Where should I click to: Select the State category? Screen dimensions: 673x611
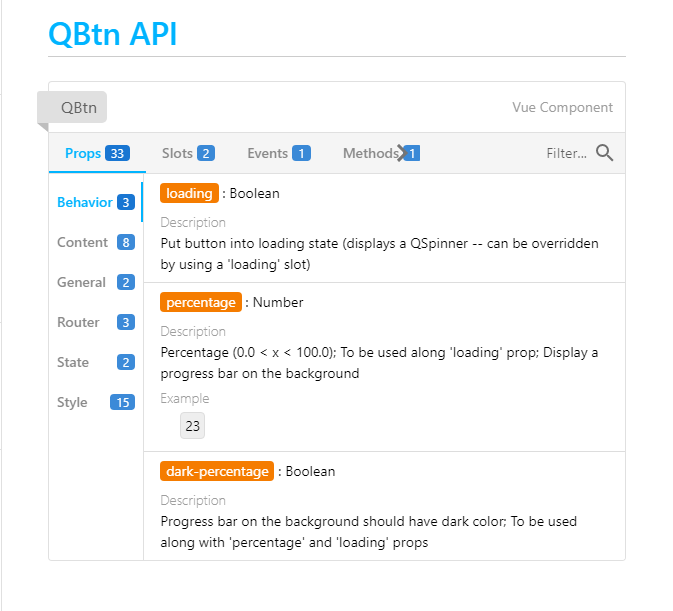[x=96, y=362]
